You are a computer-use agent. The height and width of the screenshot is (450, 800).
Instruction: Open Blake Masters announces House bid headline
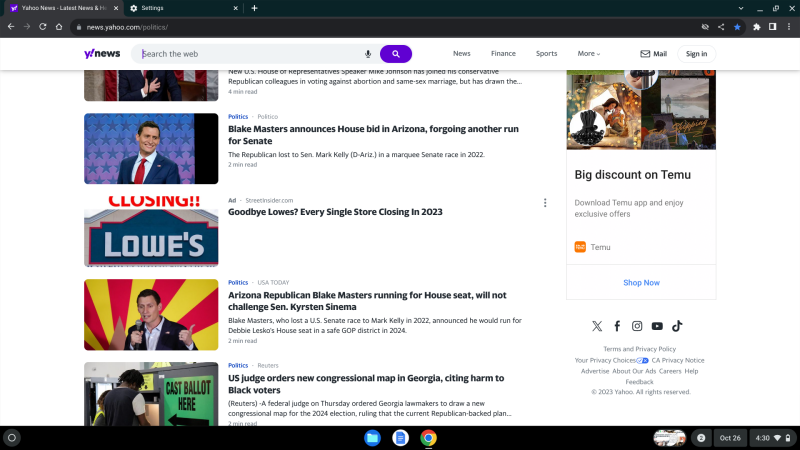pyautogui.click(x=373, y=135)
